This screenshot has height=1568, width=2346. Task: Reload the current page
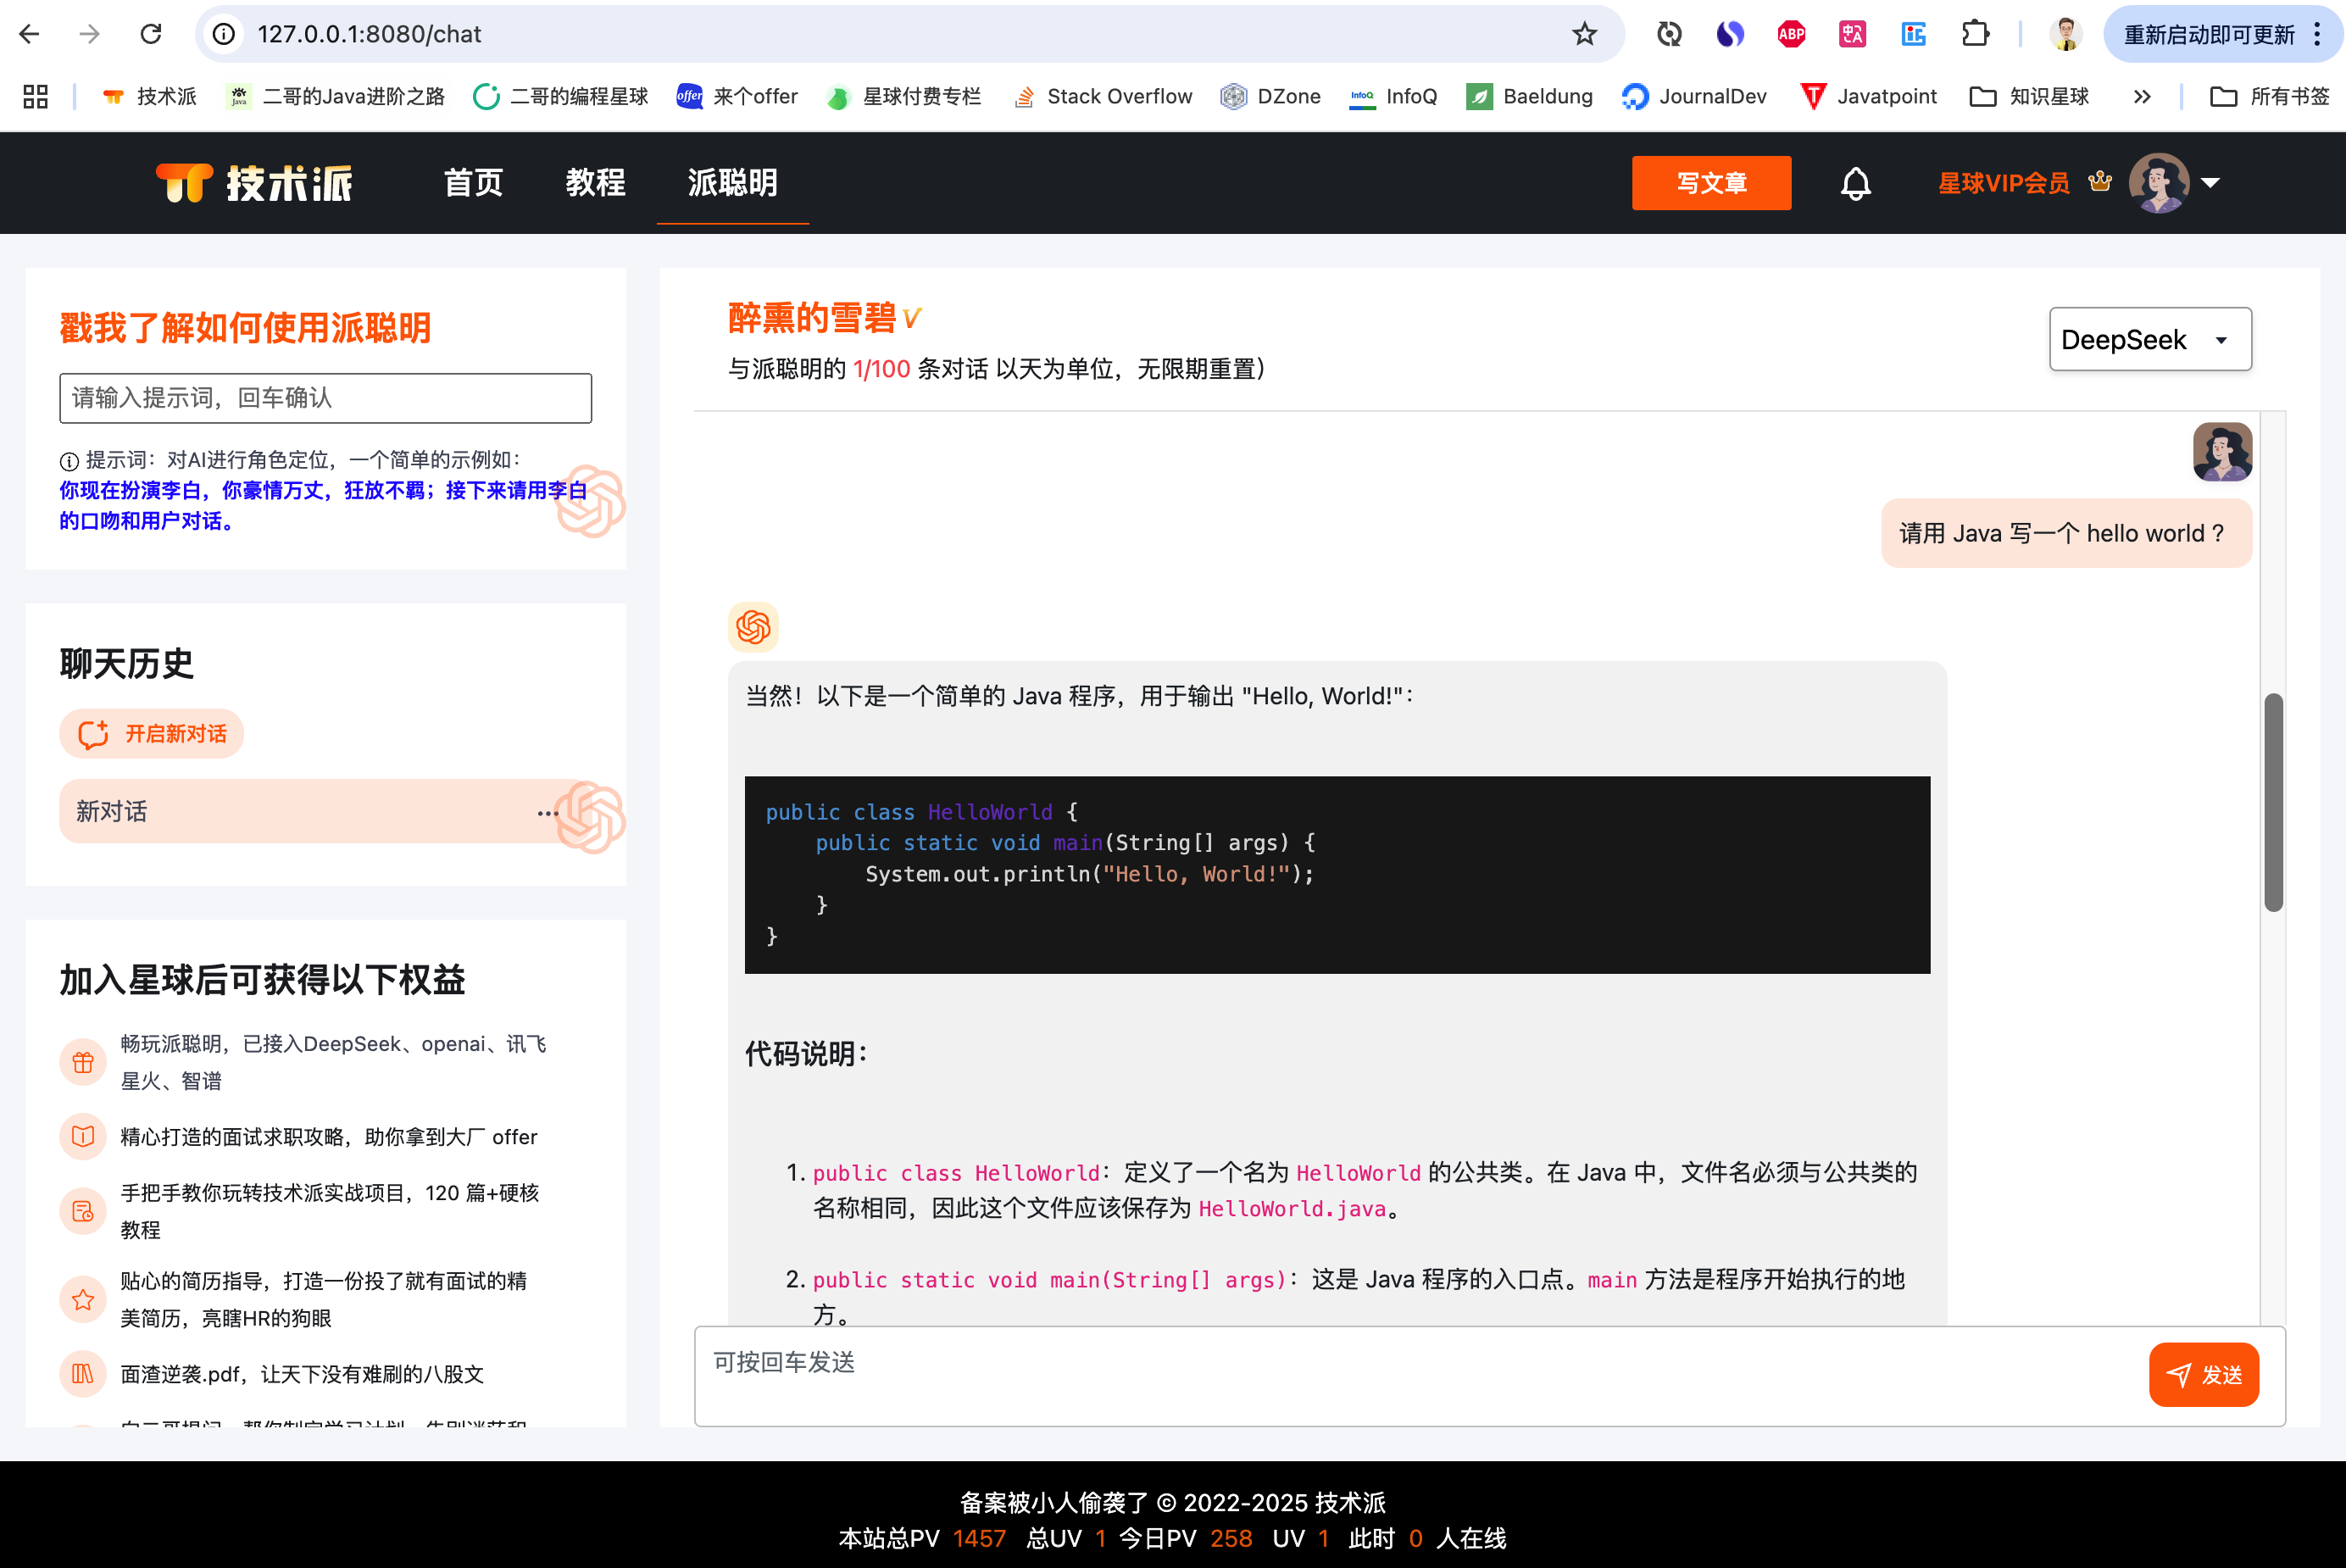(x=151, y=33)
